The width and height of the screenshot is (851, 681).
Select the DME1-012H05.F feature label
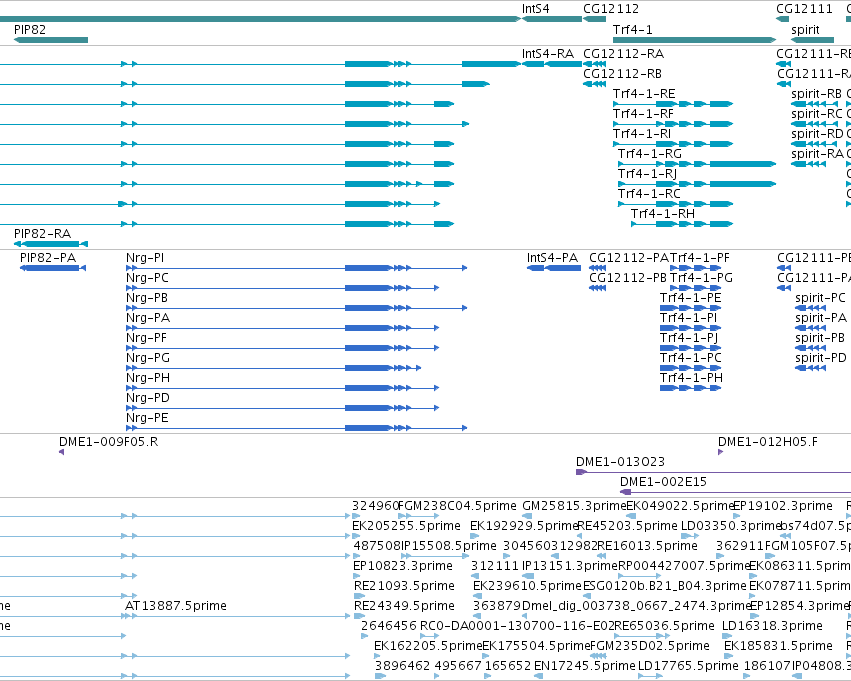767,442
